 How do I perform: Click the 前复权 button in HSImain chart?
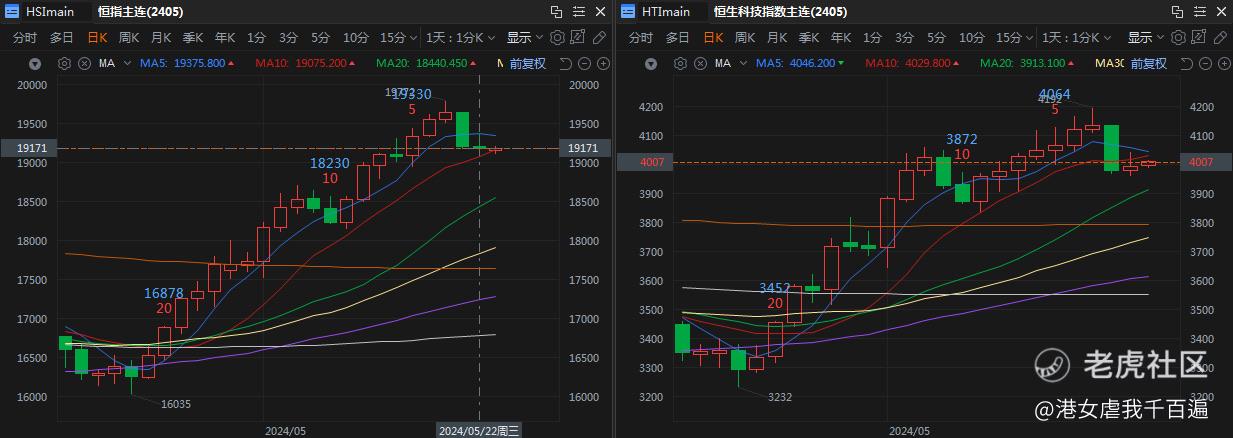[527, 63]
